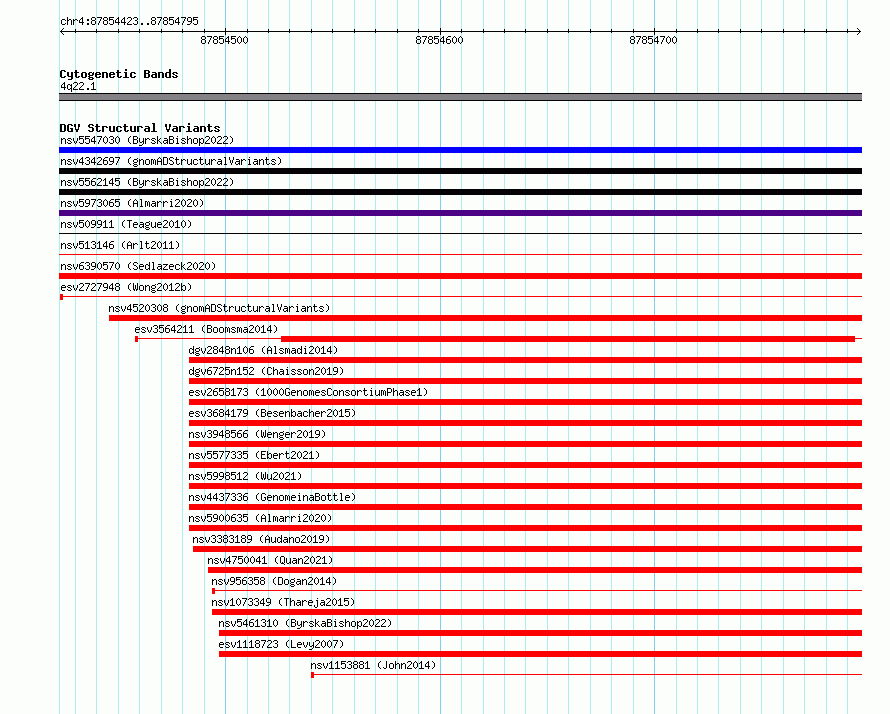Open nsv4342697 (gnomADStructuralVariants) label
Screen dimensions: 890x714
171,161
